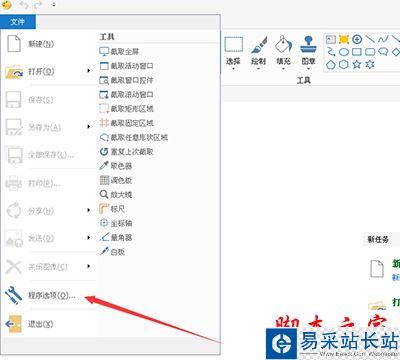The width and height of the screenshot is (400, 360).
Task: Click the redo arrow in title bar
Action: pos(39,5)
